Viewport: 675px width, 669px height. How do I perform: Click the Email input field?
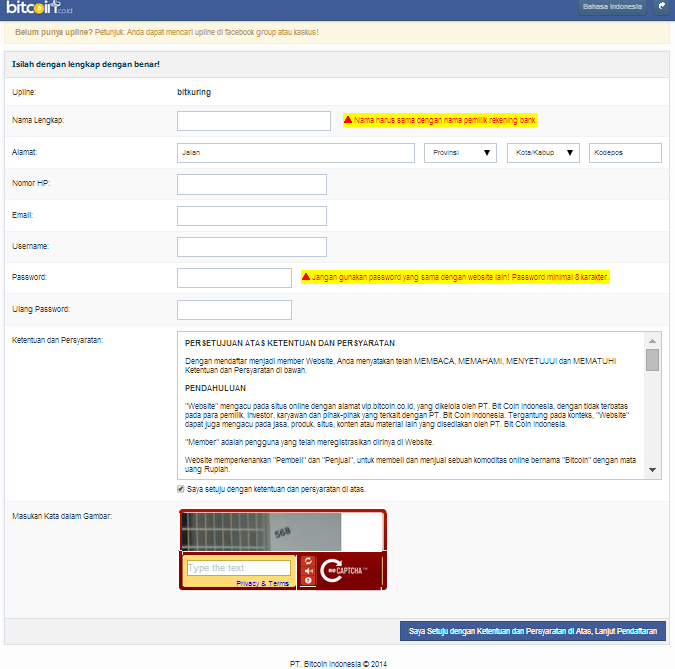tap(252, 216)
